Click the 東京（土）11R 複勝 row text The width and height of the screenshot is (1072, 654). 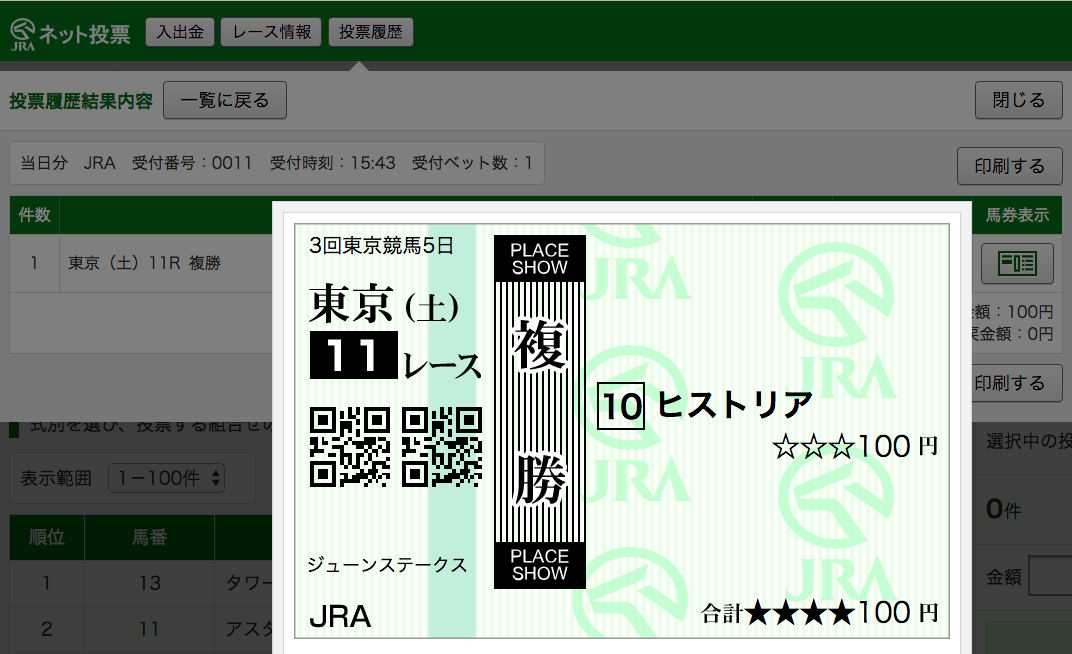(144, 263)
